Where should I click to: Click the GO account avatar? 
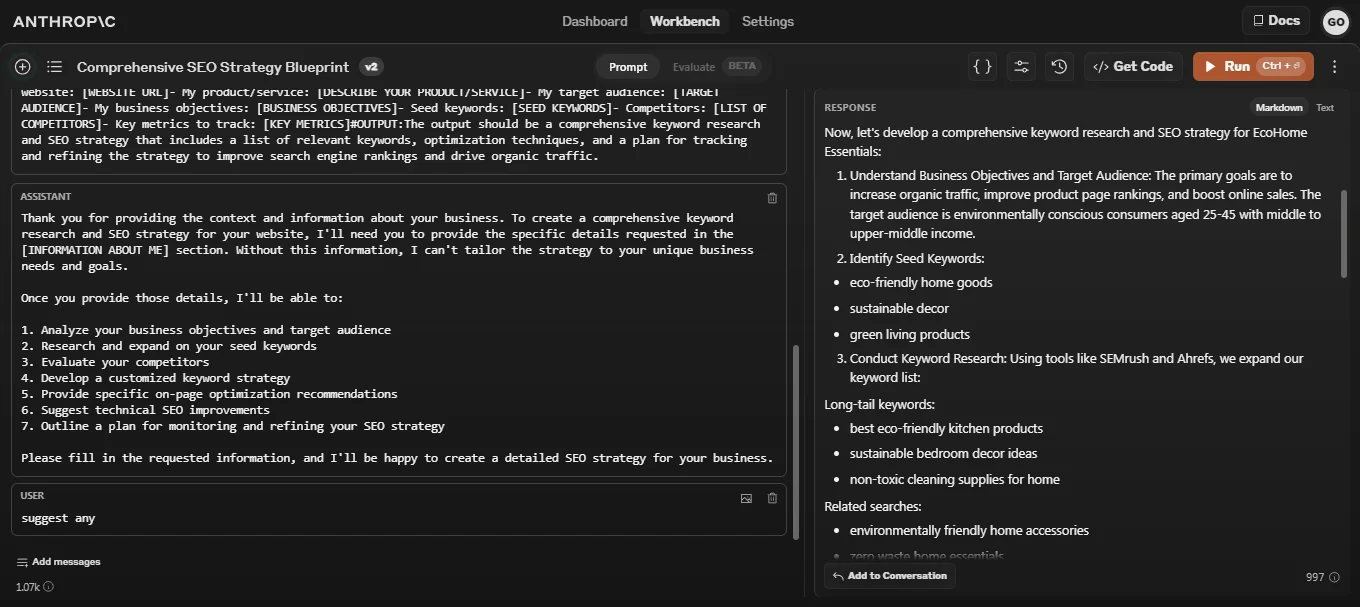[1335, 21]
